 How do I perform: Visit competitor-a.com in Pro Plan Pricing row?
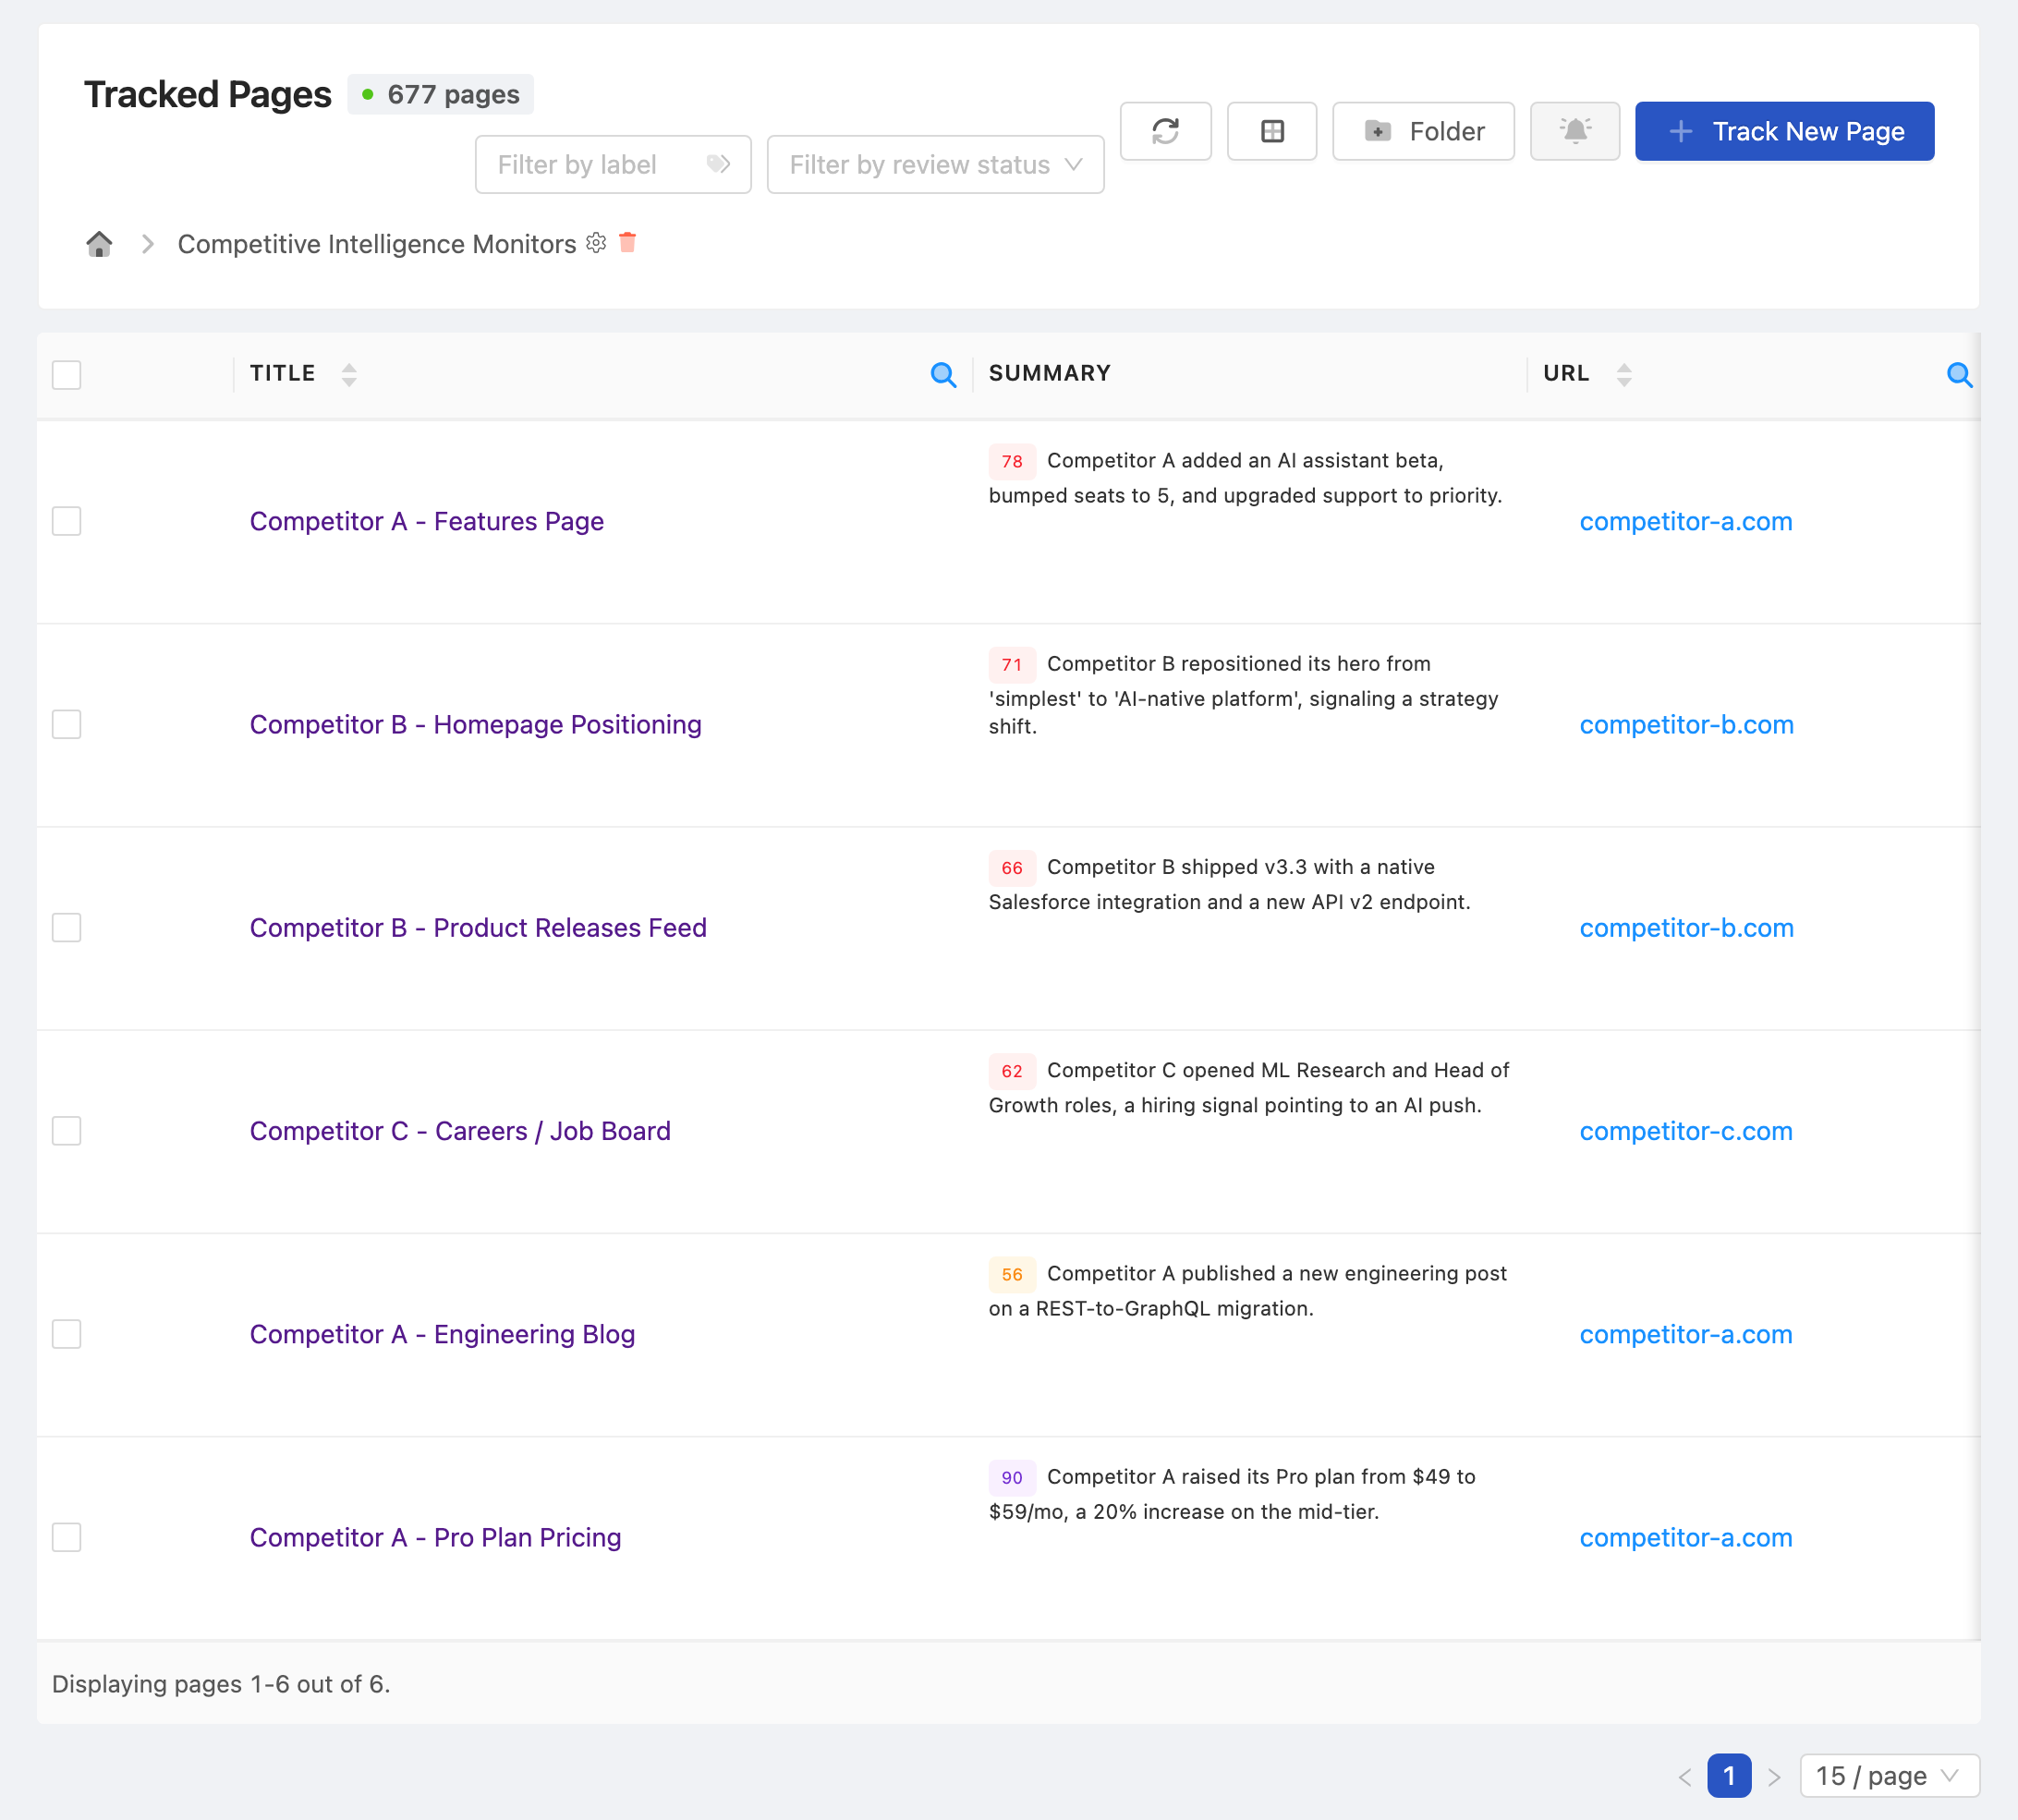click(1686, 1537)
